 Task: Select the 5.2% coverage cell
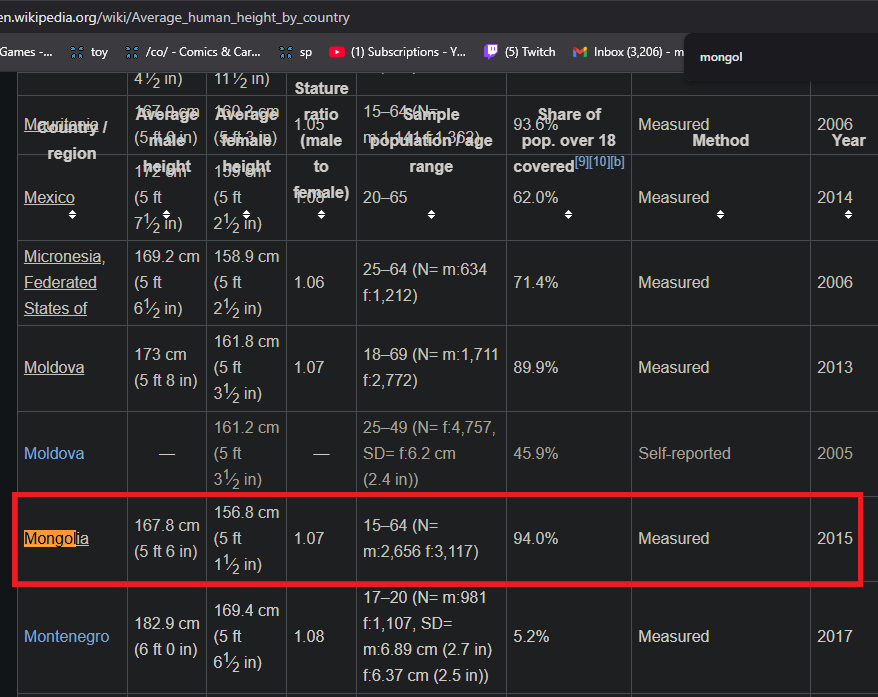pyautogui.click(x=569, y=637)
